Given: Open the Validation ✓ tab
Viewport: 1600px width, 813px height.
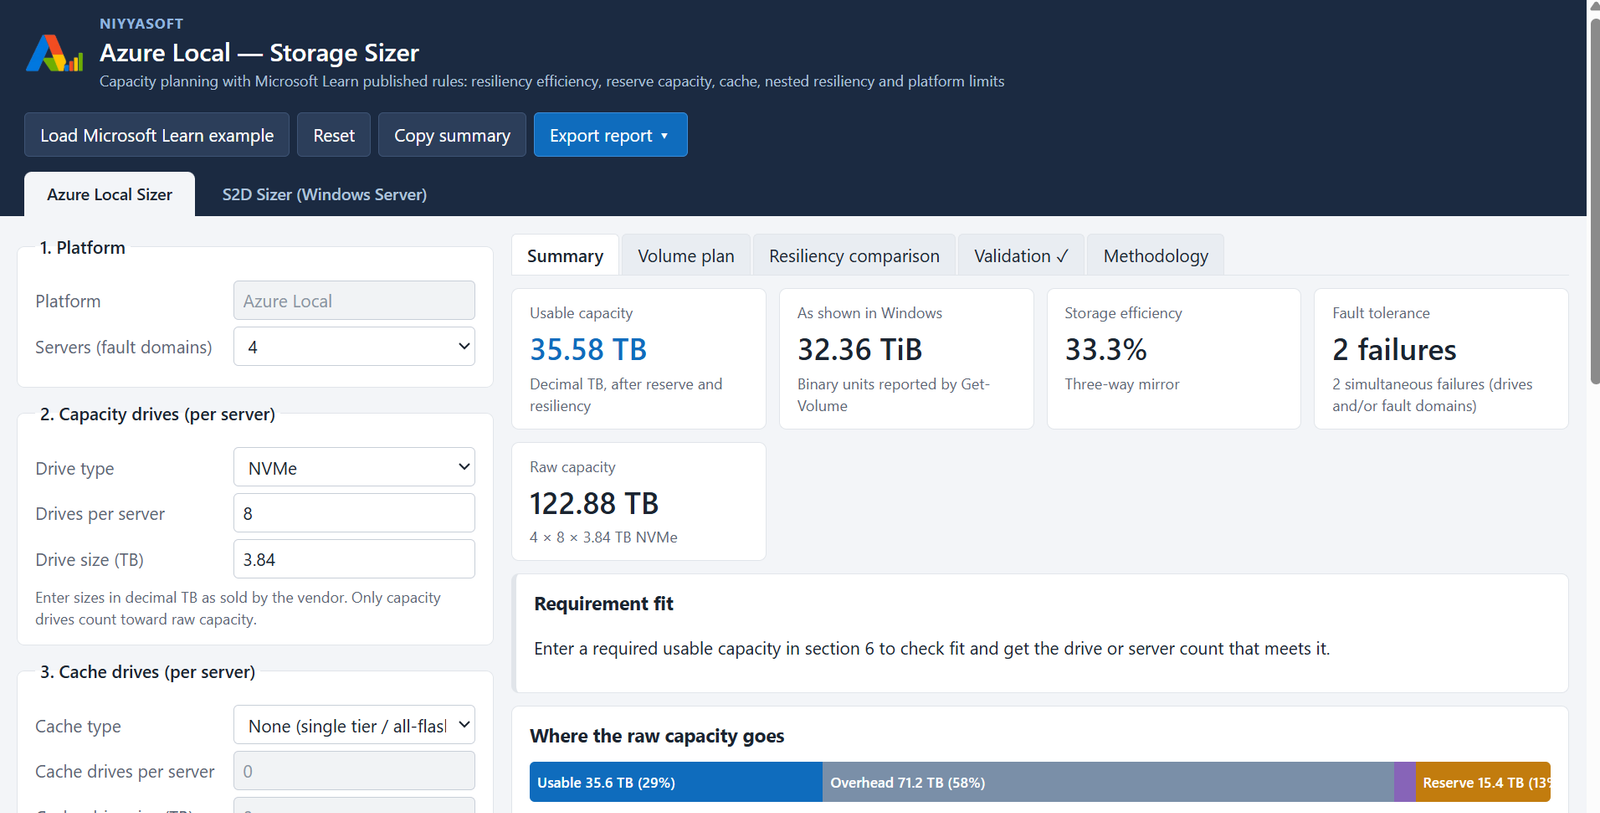Looking at the screenshot, I should [1021, 256].
